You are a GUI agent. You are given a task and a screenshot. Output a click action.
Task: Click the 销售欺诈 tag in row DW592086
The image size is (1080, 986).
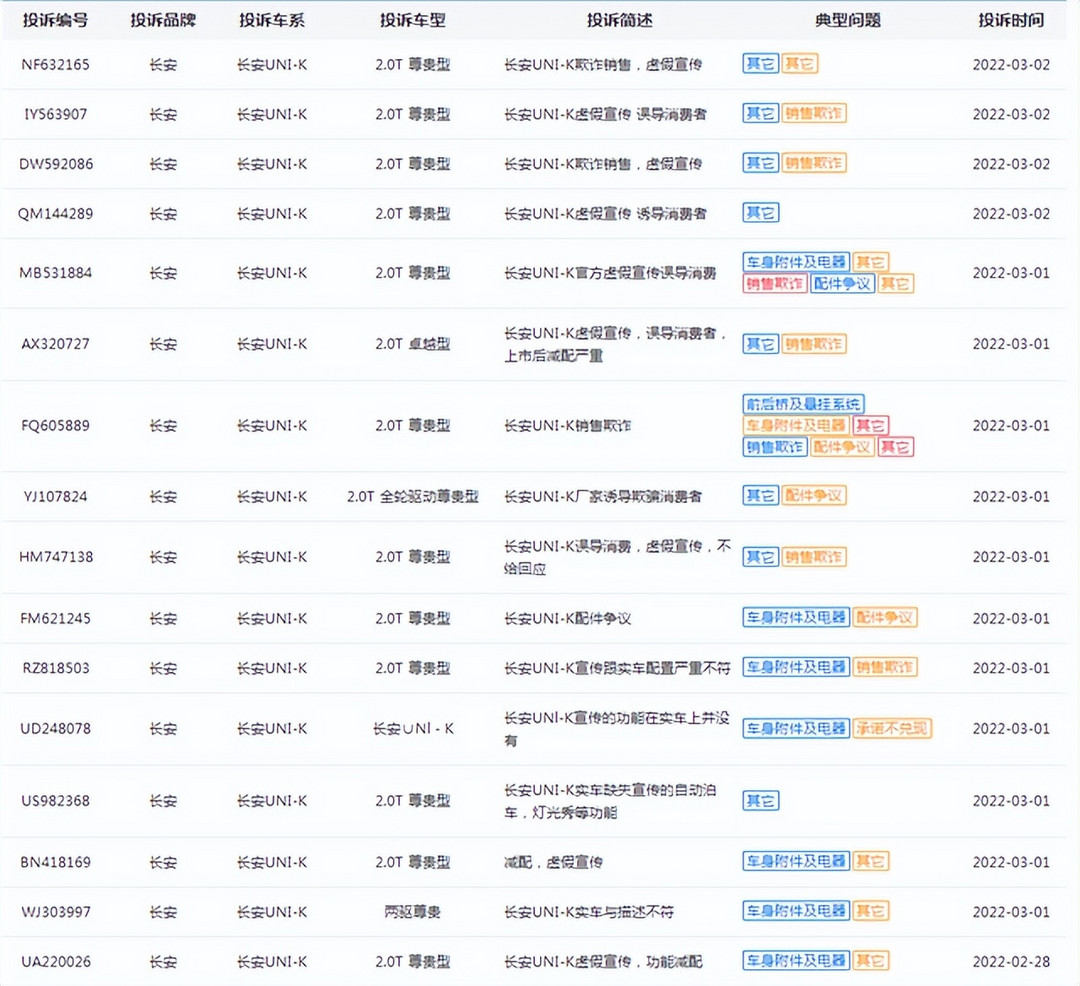pyautogui.click(x=813, y=162)
